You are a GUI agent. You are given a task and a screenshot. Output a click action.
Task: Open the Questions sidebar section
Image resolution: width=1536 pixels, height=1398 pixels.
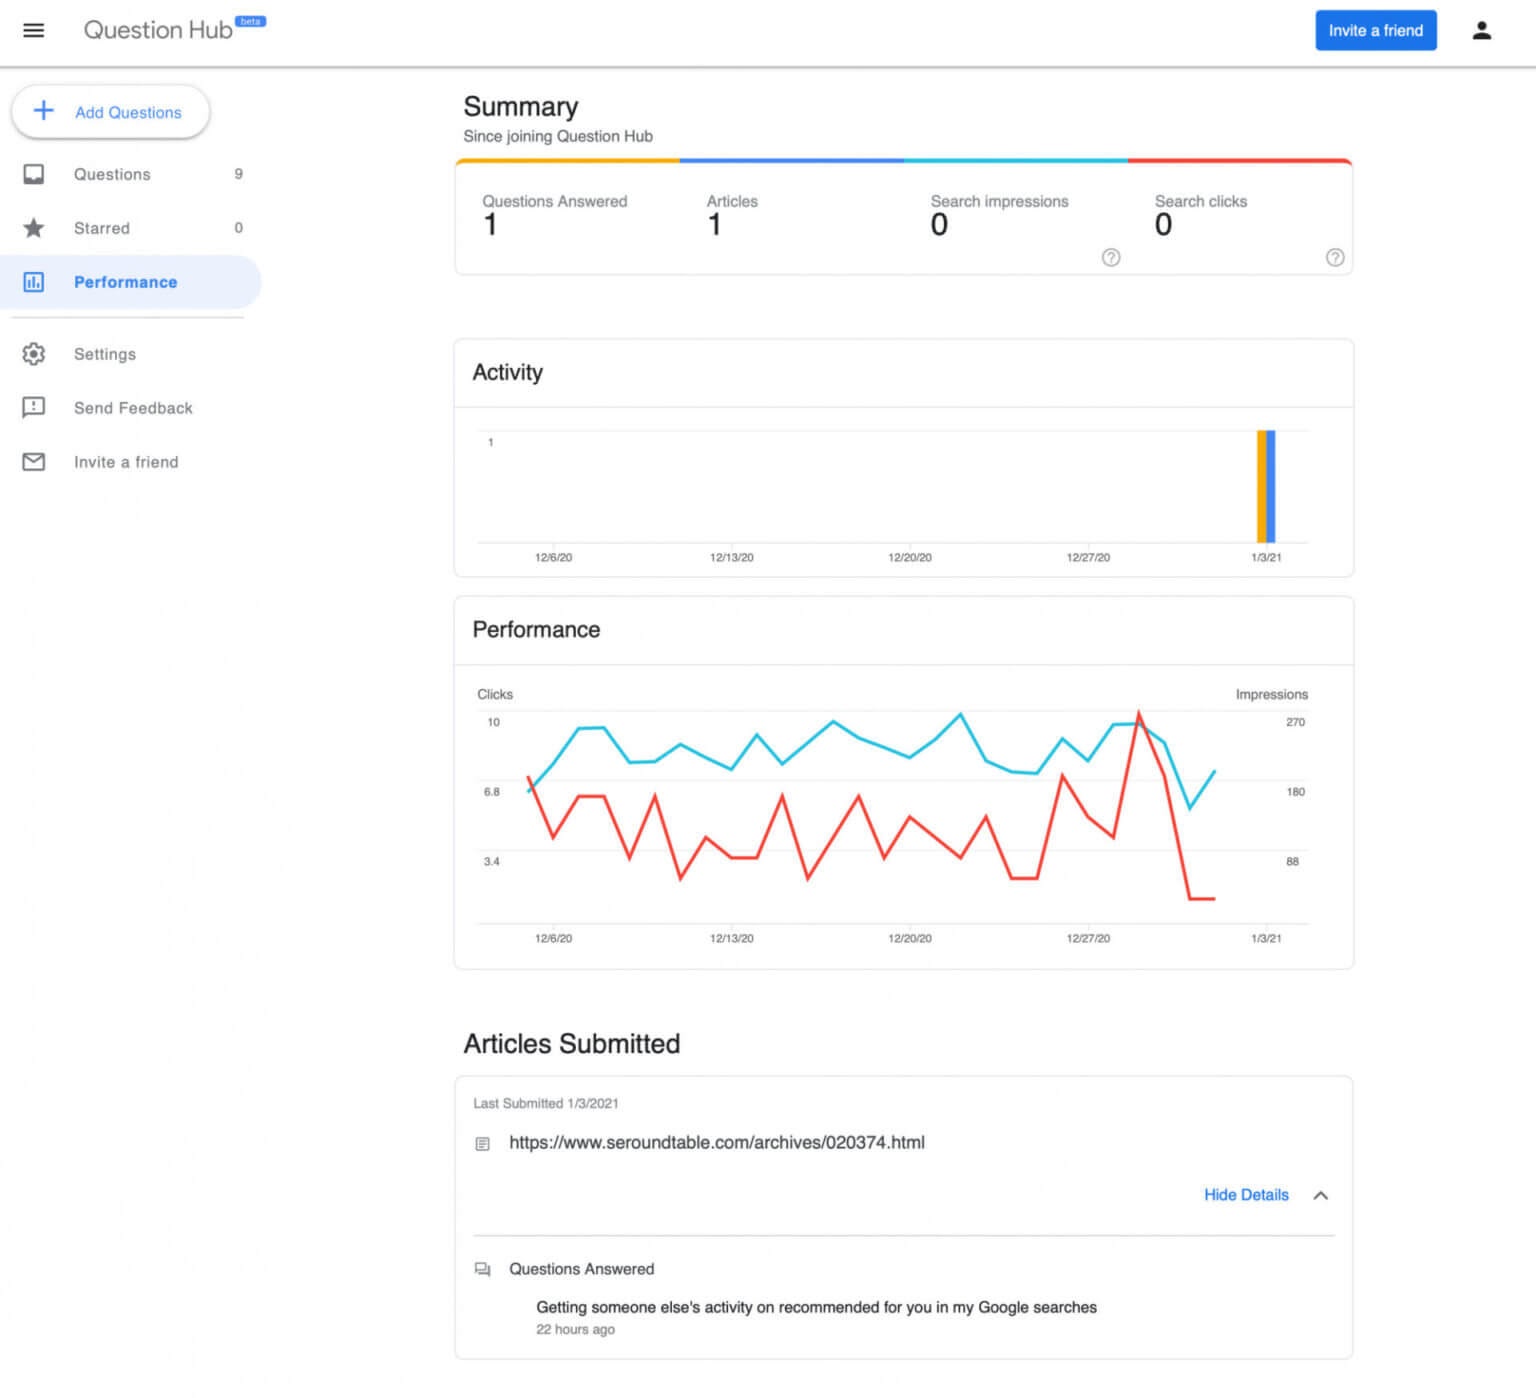112,174
